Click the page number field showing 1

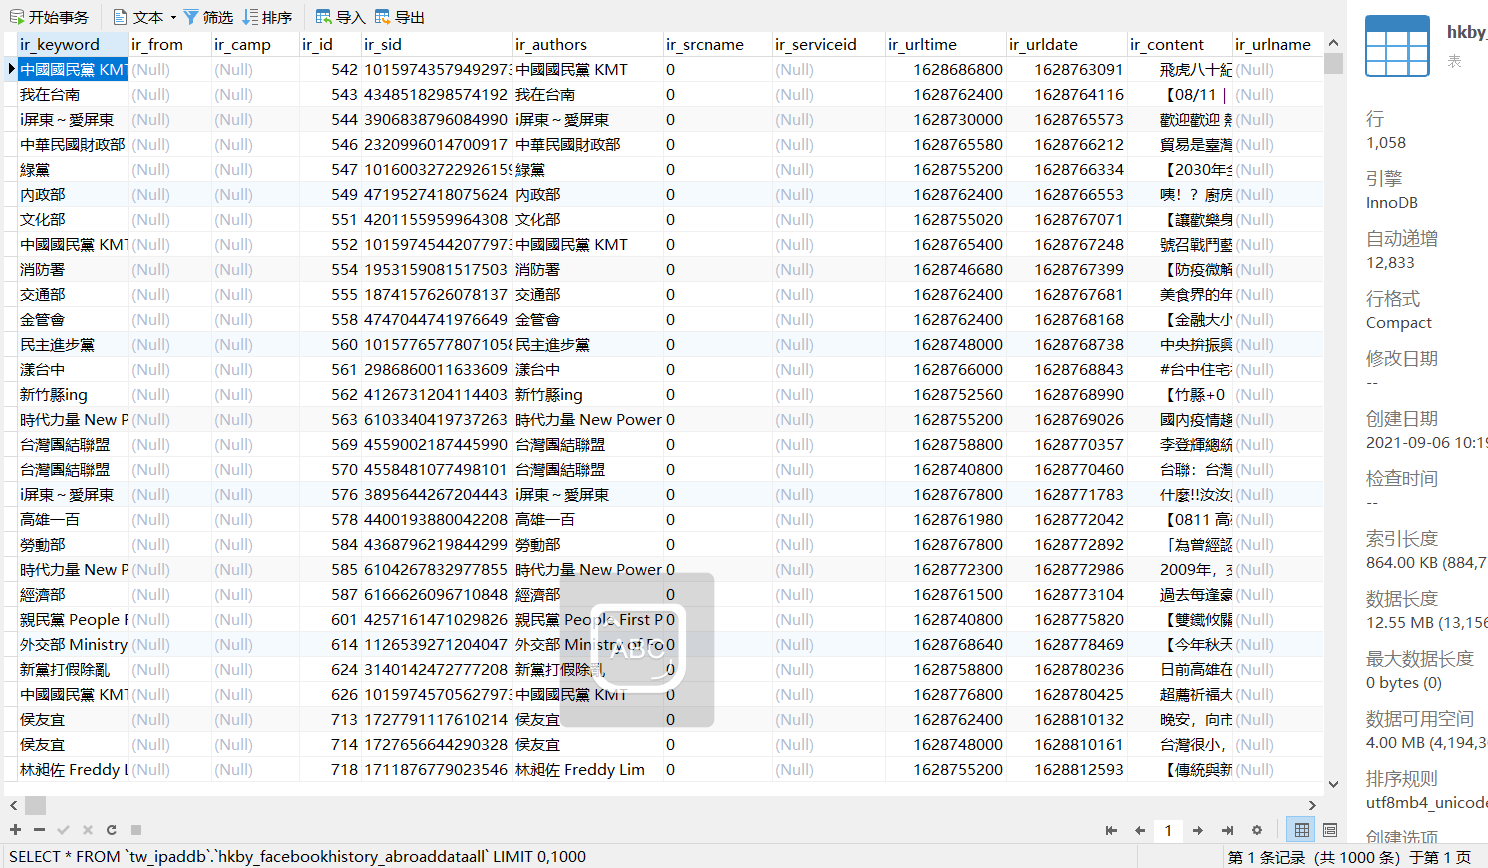[1168, 830]
